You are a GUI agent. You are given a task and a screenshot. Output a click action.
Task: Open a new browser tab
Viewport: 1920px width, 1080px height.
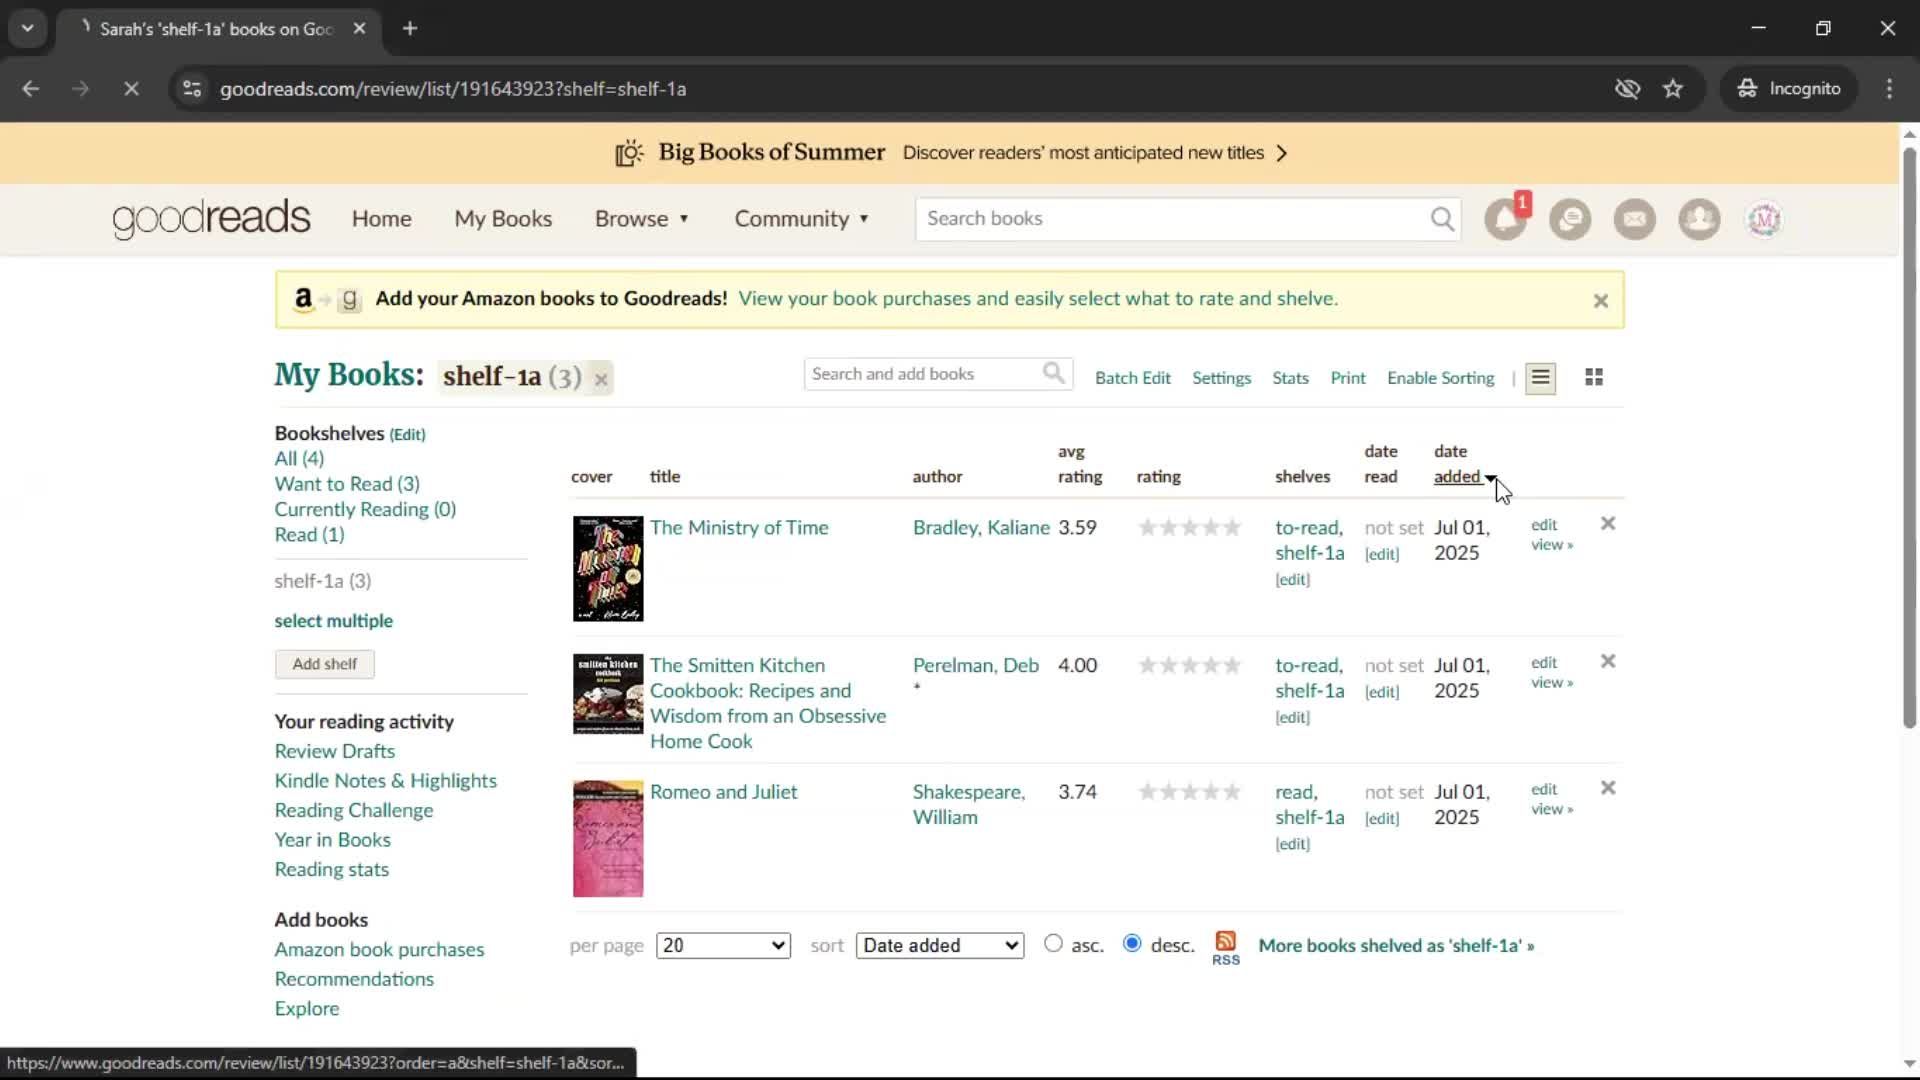tap(410, 29)
